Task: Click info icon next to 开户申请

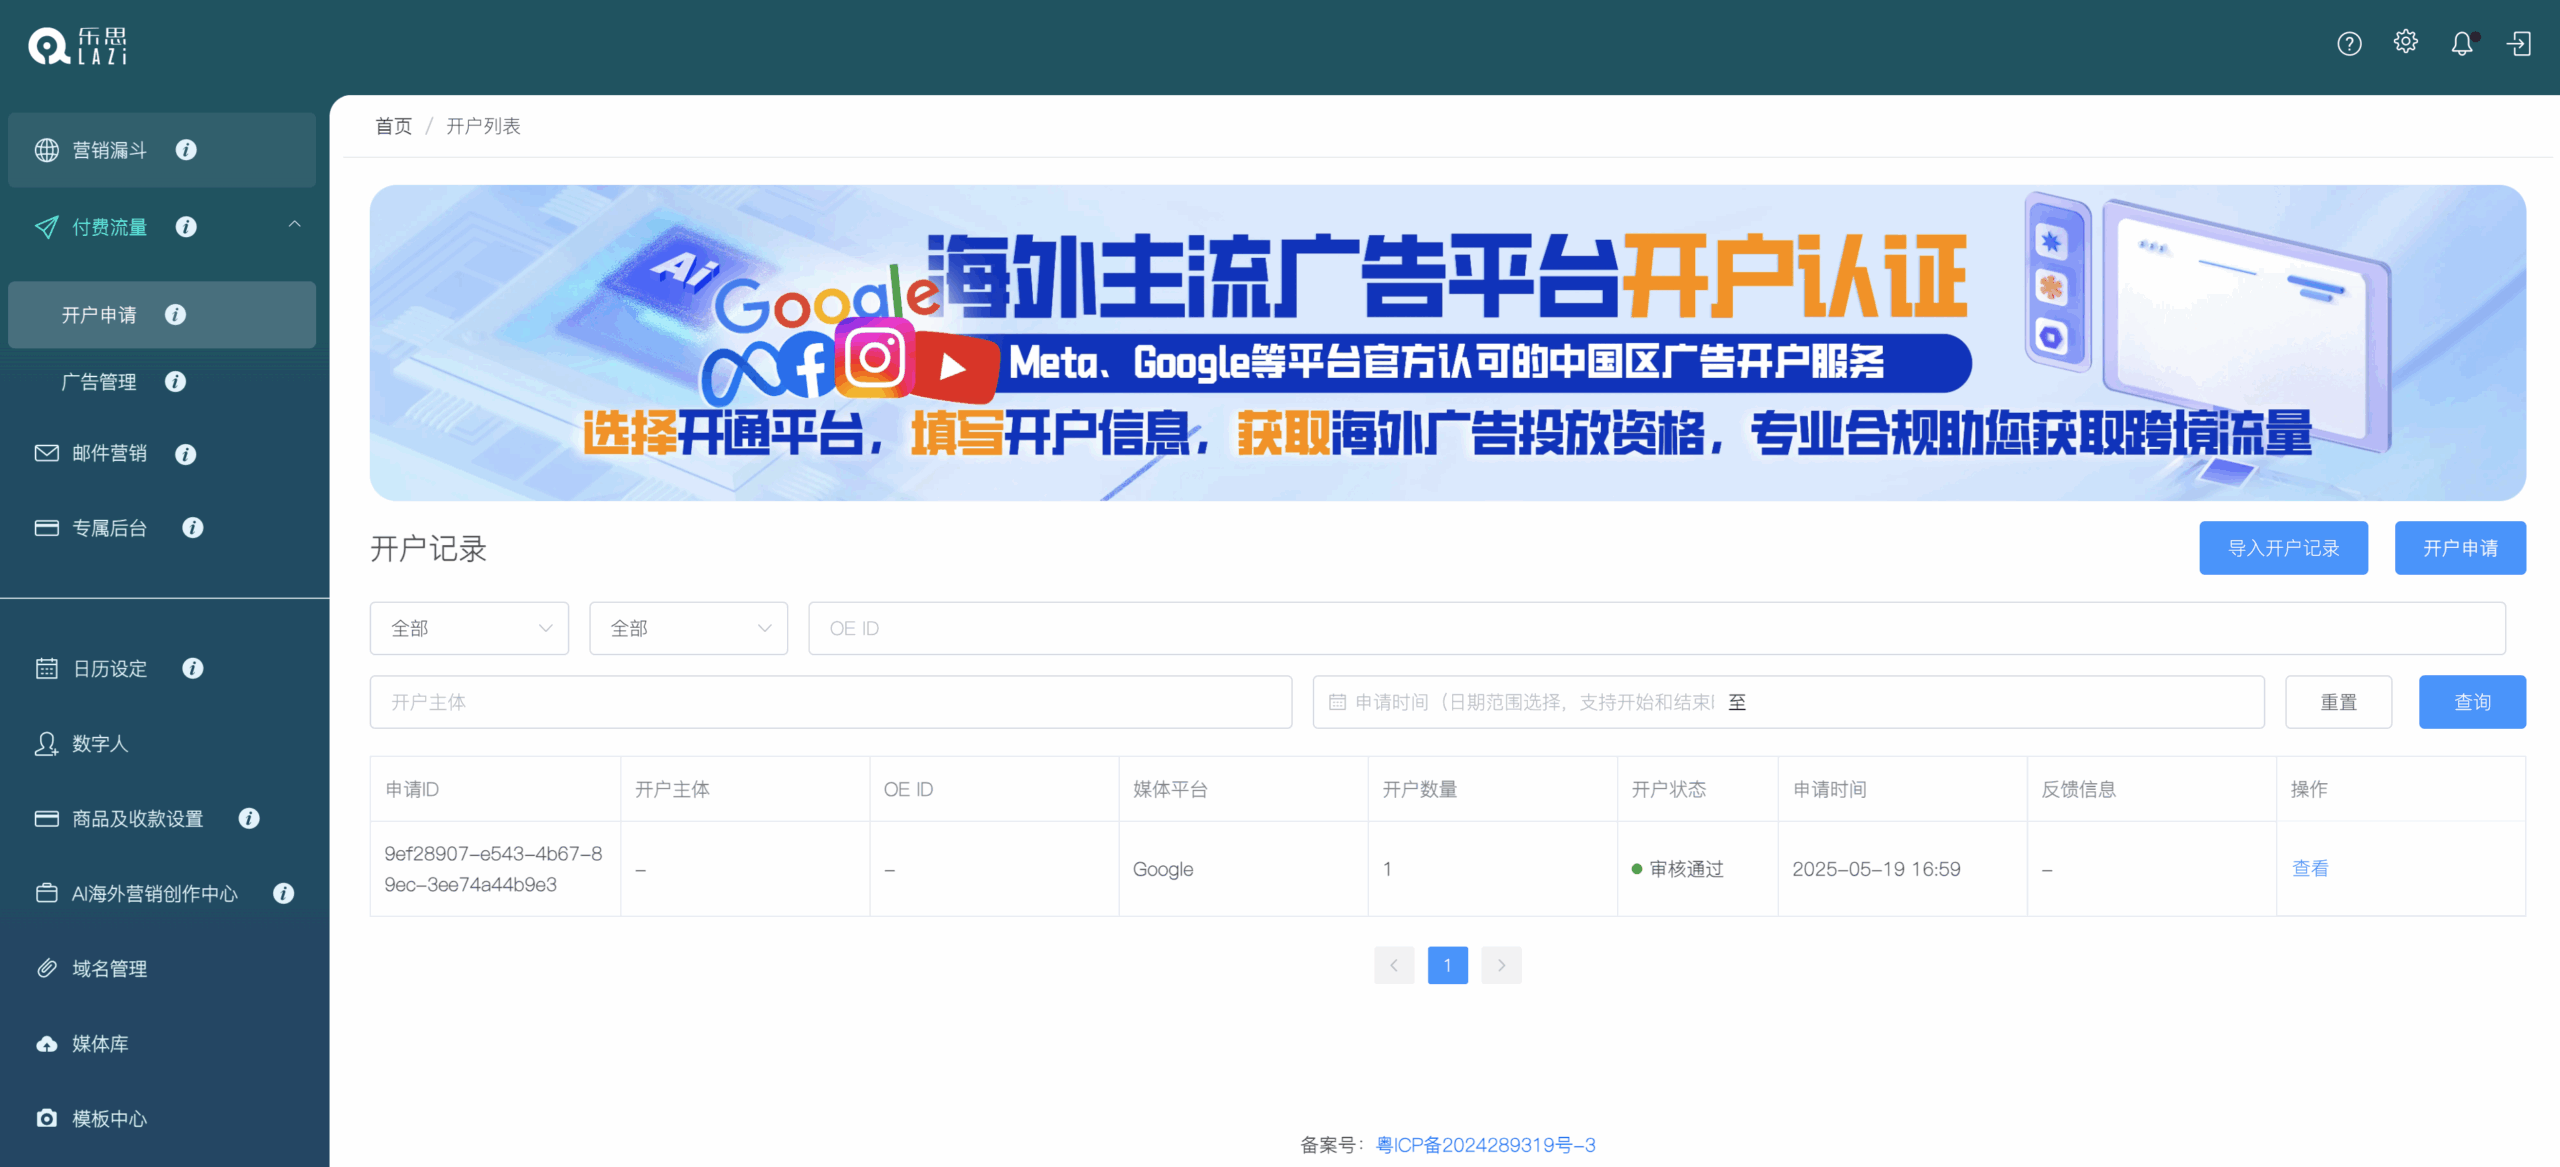Action: (x=175, y=315)
